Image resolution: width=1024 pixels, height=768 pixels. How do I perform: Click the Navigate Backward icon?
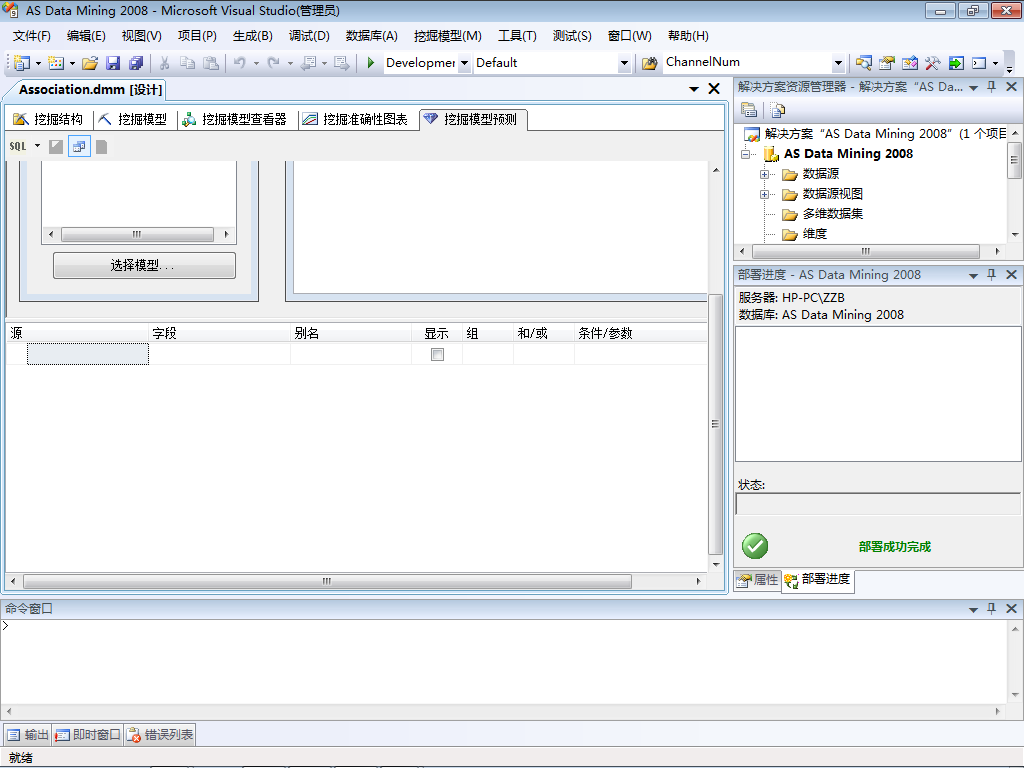309,63
